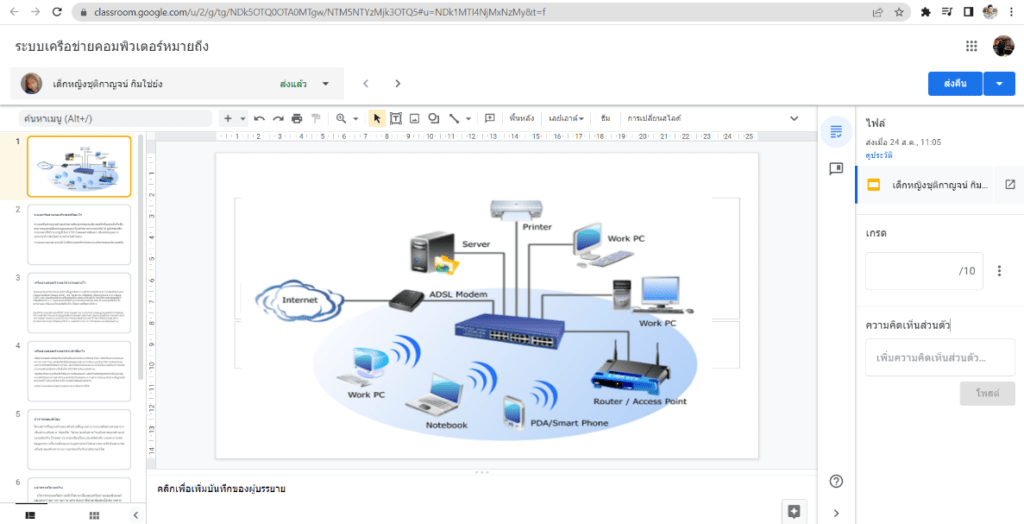Switch to grid view of slides
The width and height of the screenshot is (1024, 524).
pyautogui.click(x=95, y=515)
